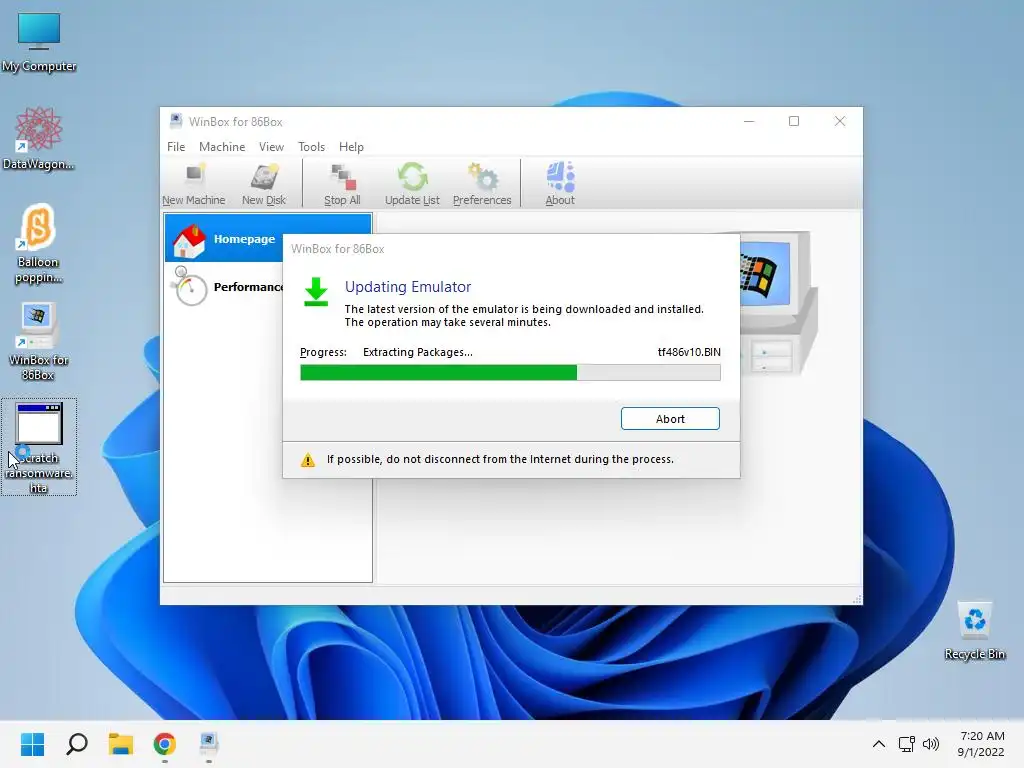
Task: Click the yellow warning triangle icon
Action: (308, 460)
